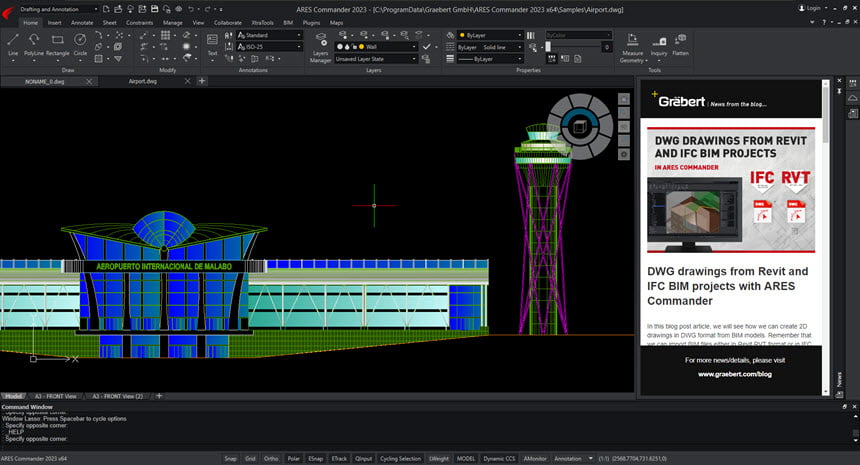This screenshot has width=860, height=465.
Task: Open the Layers Manager
Action: [320, 48]
